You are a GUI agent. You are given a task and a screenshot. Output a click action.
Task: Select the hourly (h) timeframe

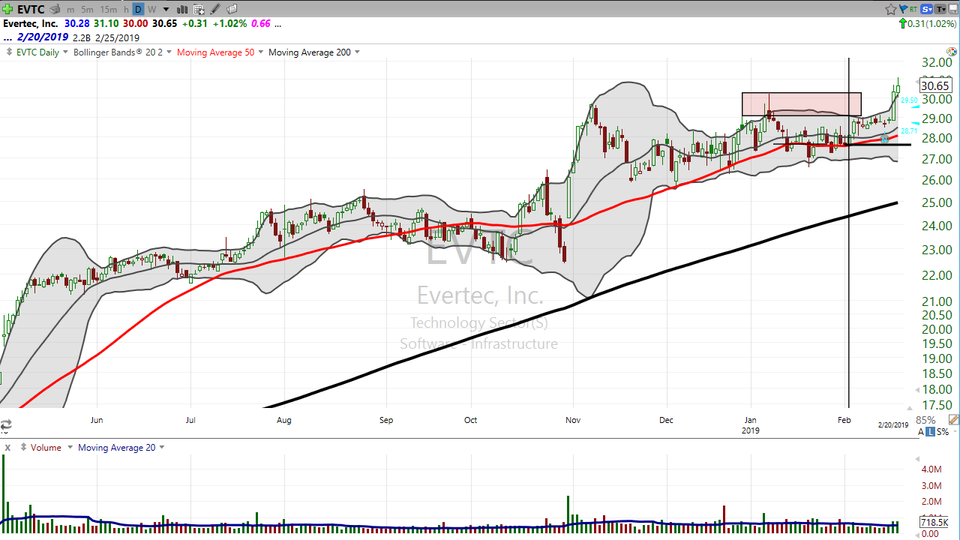126,9
